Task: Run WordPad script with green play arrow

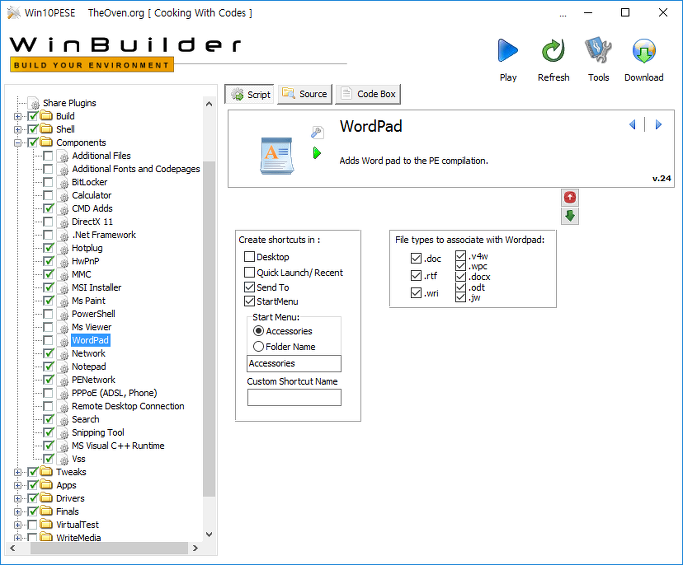Action: (x=317, y=153)
